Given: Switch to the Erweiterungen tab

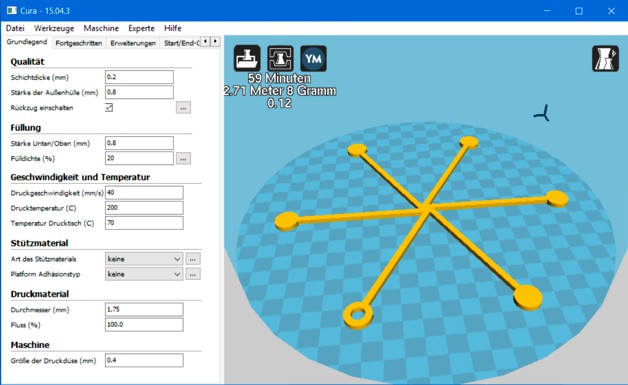Looking at the screenshot, I should coord(133,43).
